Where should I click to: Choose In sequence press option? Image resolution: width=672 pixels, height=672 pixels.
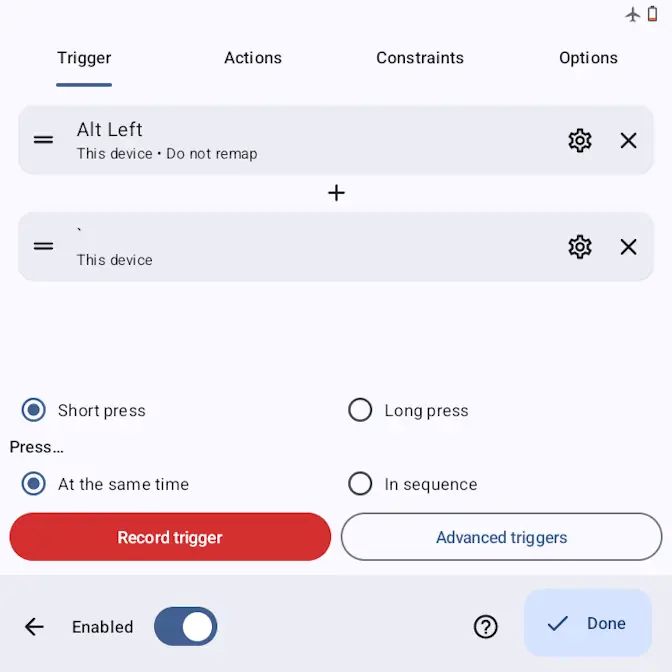[x=360, y=483]
